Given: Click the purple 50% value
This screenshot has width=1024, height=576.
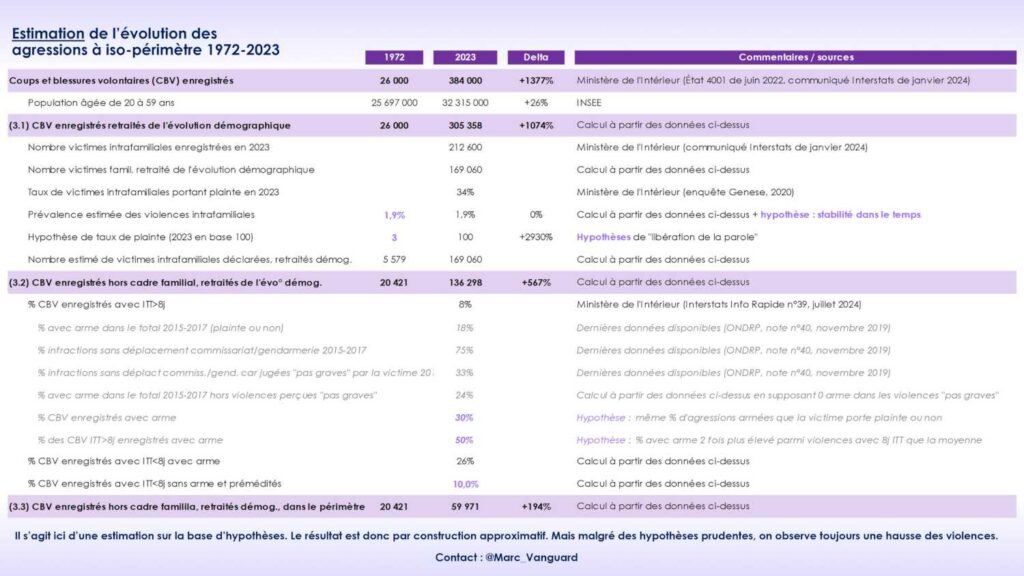Looking at the screenshot, I should click(464, 440).
